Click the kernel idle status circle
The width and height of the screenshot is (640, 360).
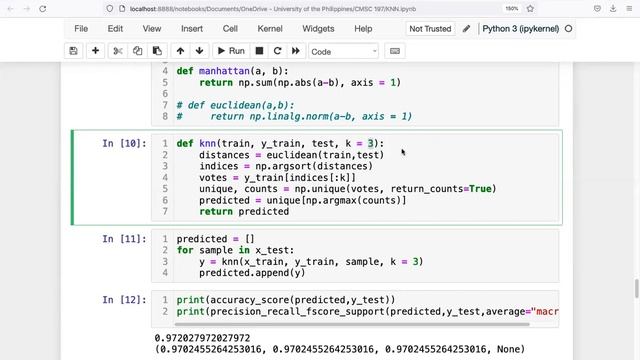[x=568, y=29]
